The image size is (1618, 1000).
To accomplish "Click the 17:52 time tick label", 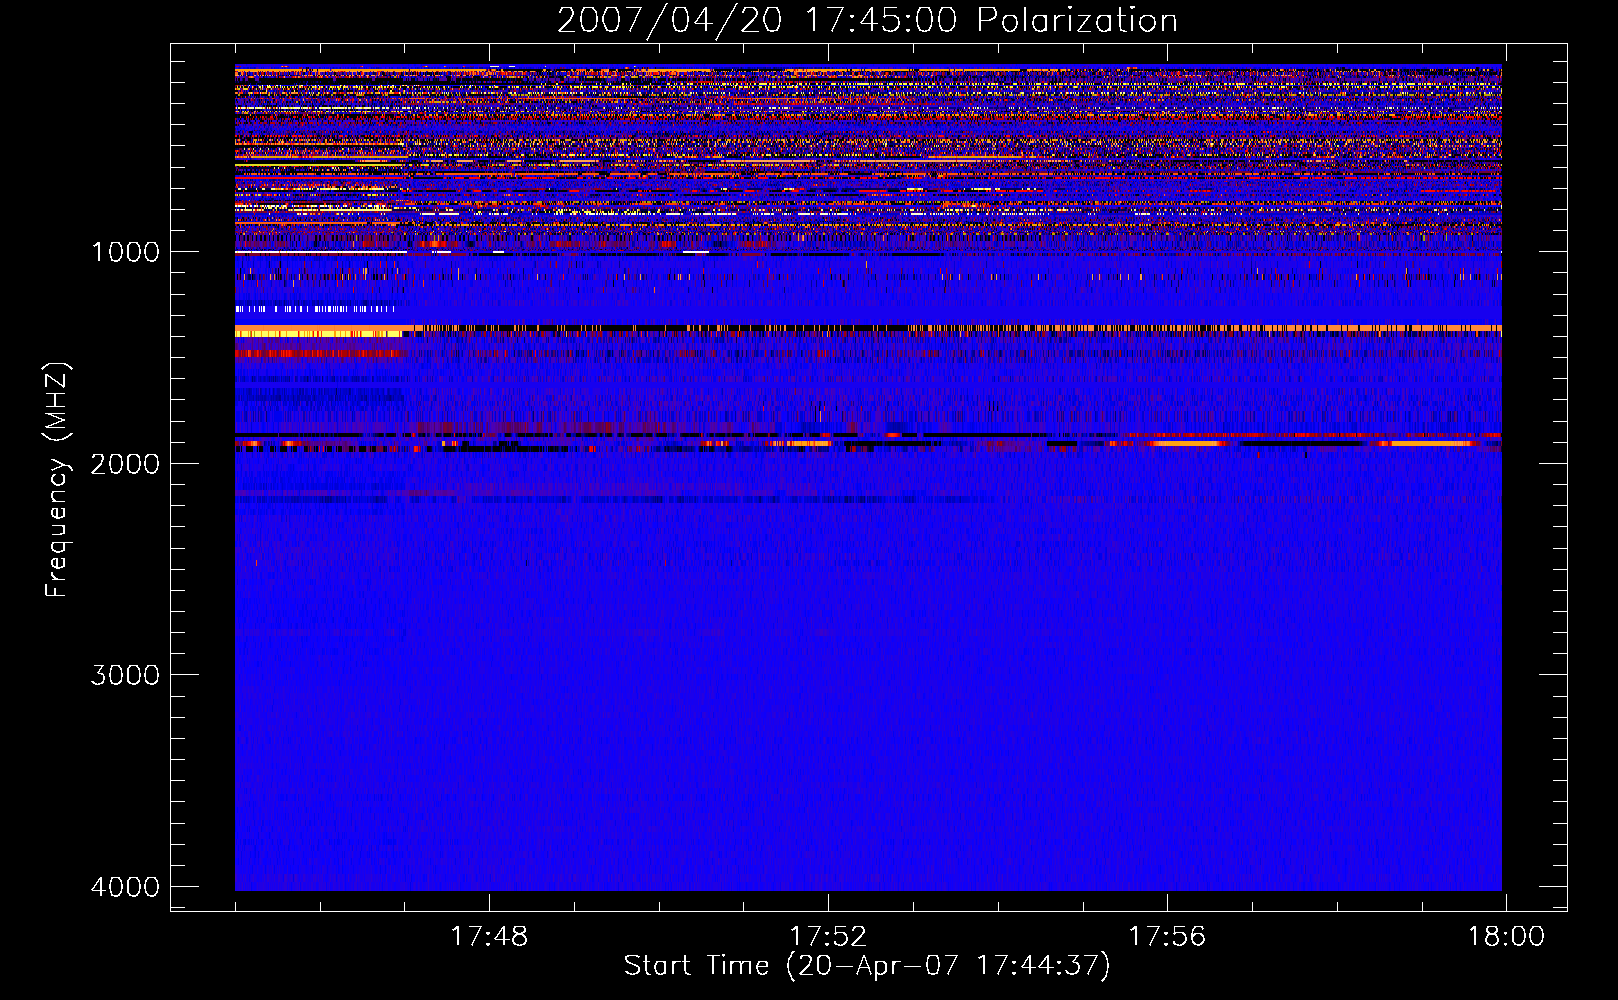I will pyautogui.click(x=828, y=937).
